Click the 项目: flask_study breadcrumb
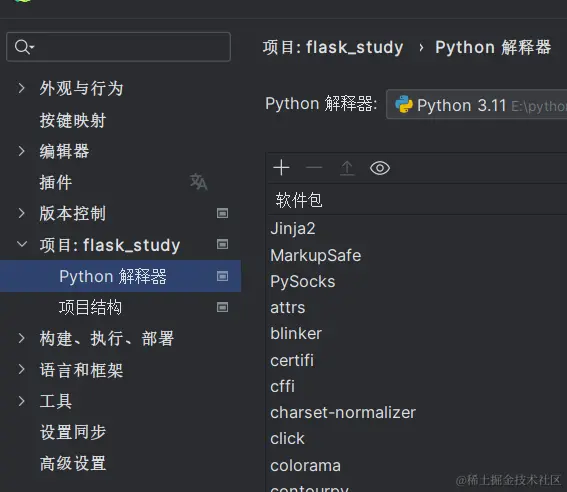Screen dimensions: 567x492 tap(333, 47)
